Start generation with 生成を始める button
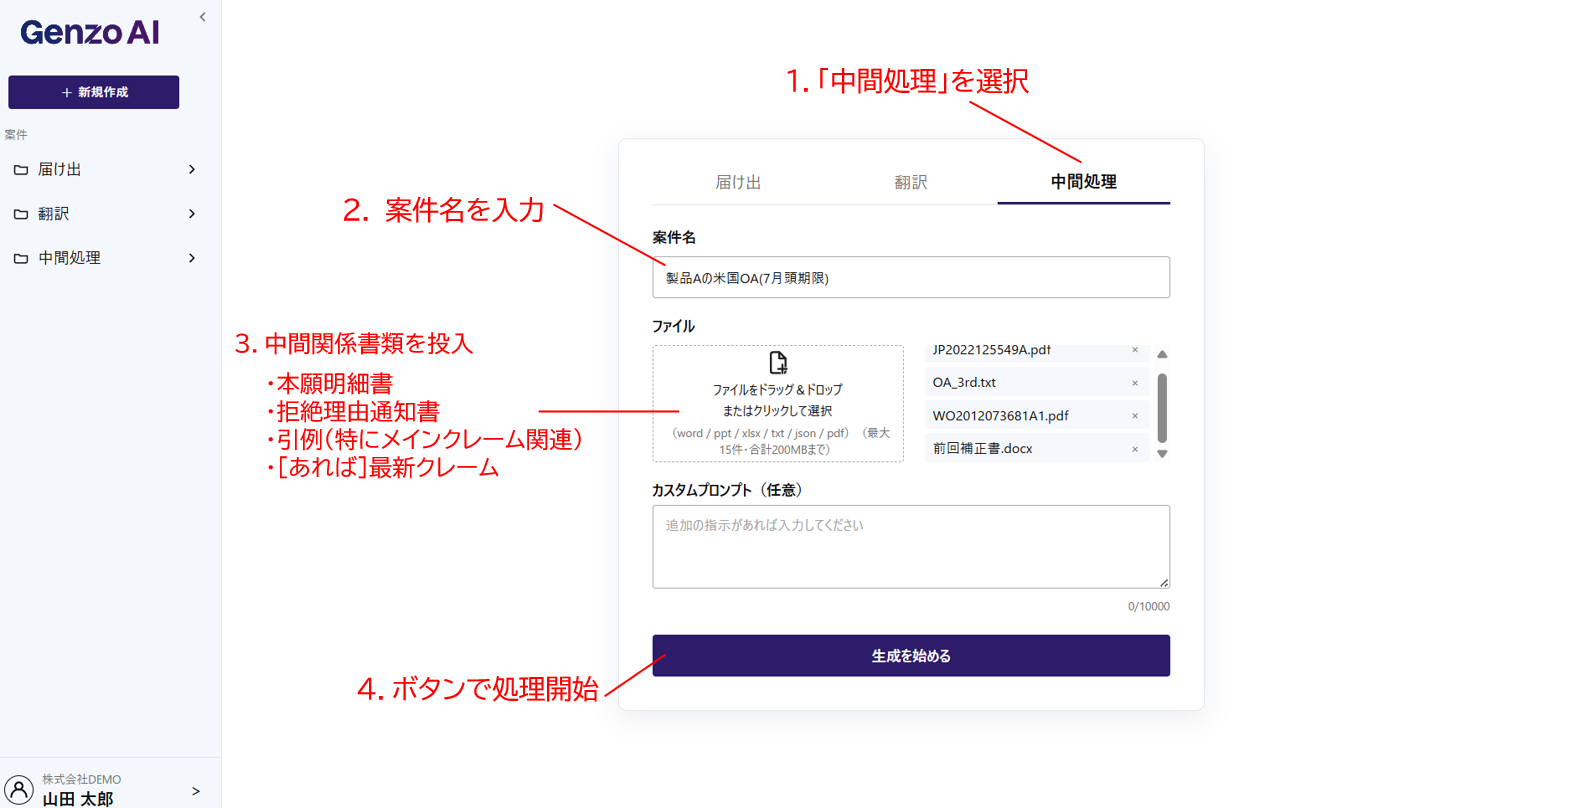 911,656
